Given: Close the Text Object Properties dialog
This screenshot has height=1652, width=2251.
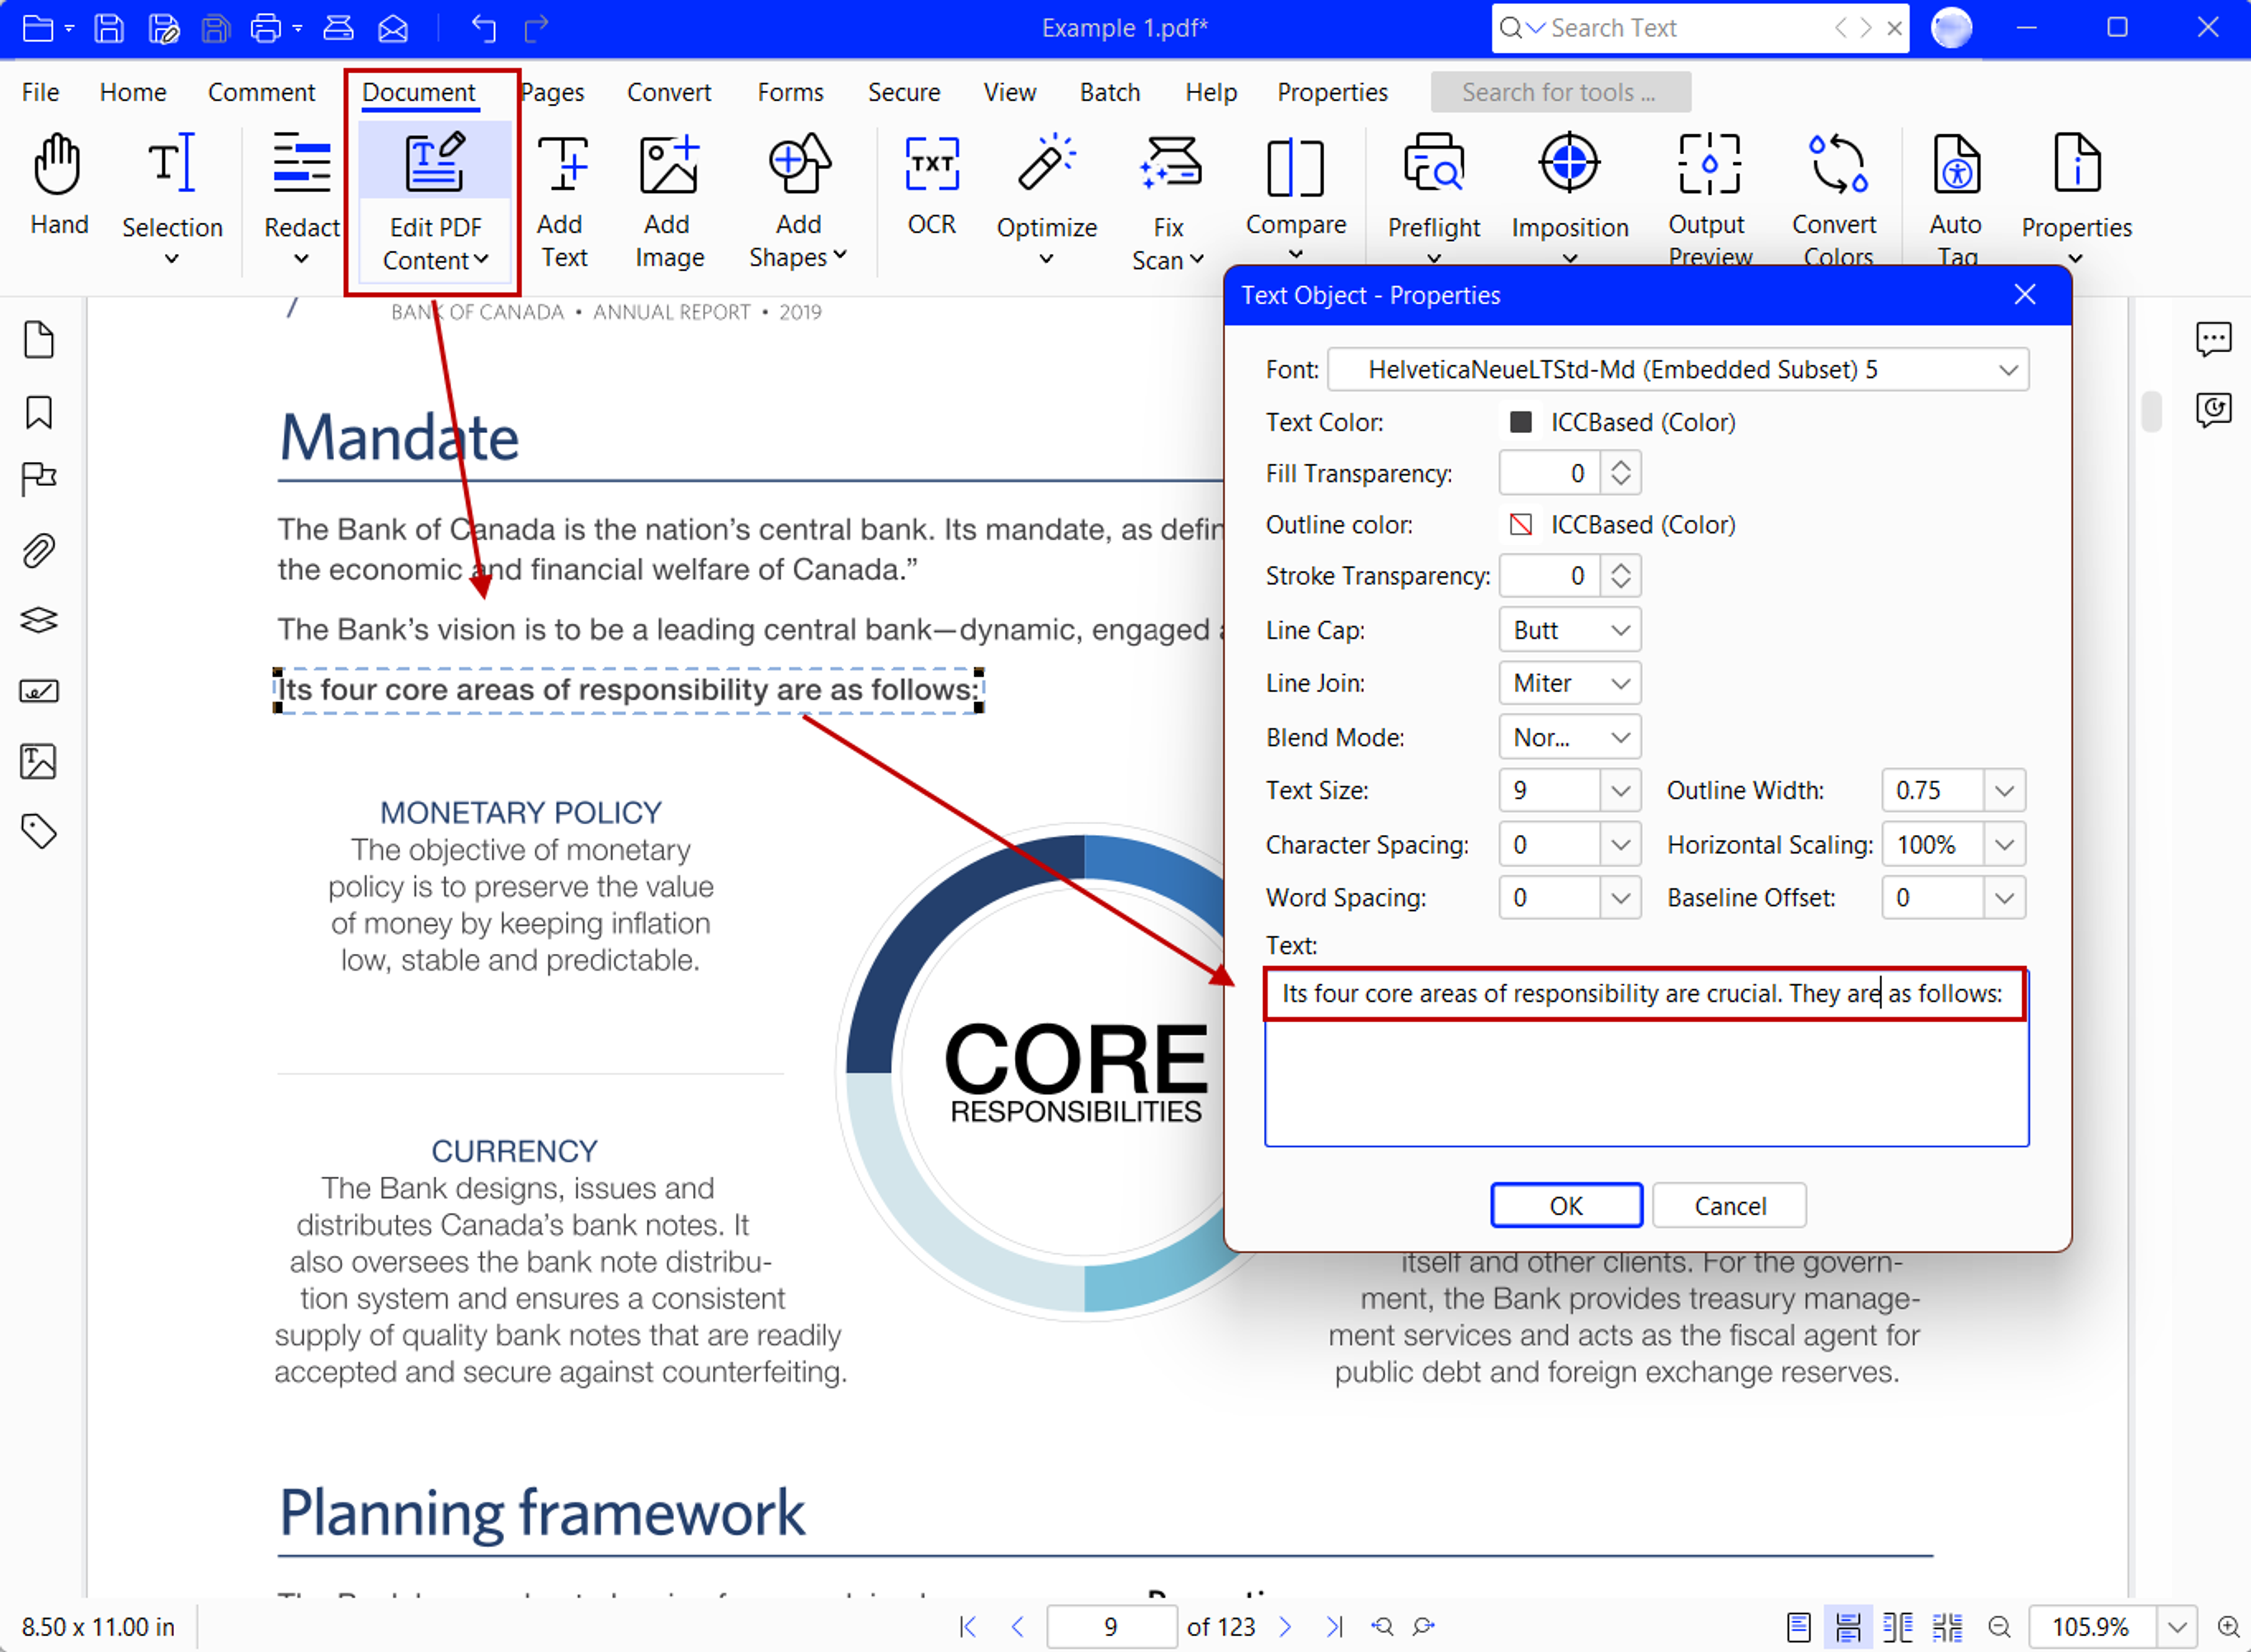Looking at the screenshot, I should 2025,295.
